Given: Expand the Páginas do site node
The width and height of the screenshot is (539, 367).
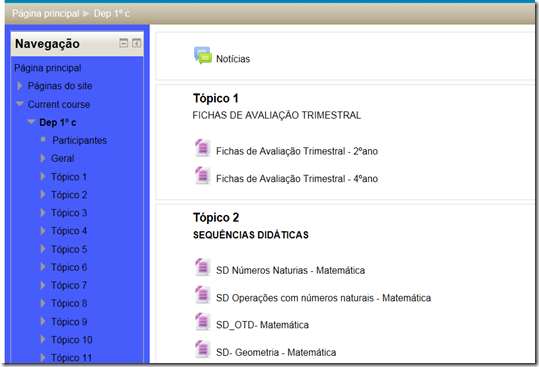Looking at the screenshot, I should click(20, 86).
